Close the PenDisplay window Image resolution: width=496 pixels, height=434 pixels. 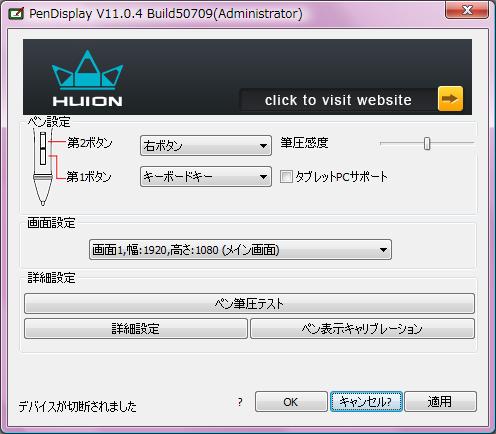point(467,10)
